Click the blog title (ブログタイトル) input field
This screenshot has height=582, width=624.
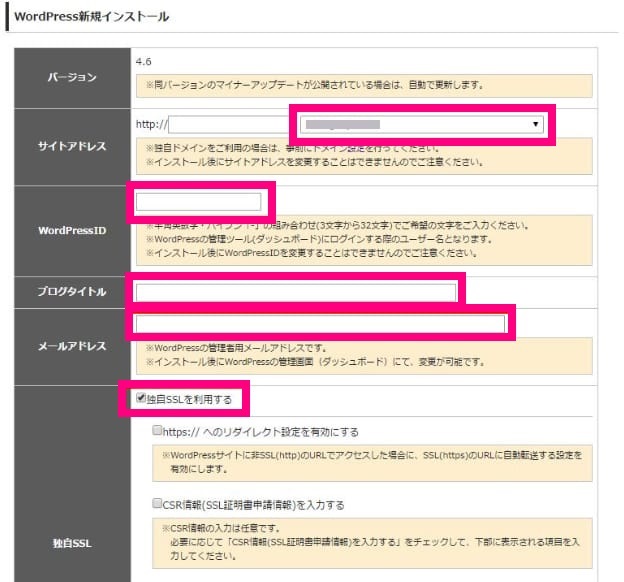[x=296, y=292]
